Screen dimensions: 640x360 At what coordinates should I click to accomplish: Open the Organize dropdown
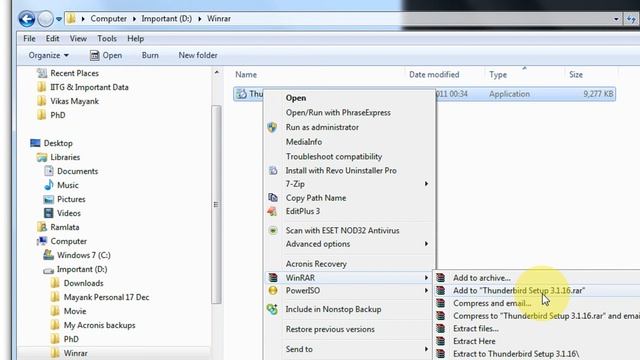(48, 55)
